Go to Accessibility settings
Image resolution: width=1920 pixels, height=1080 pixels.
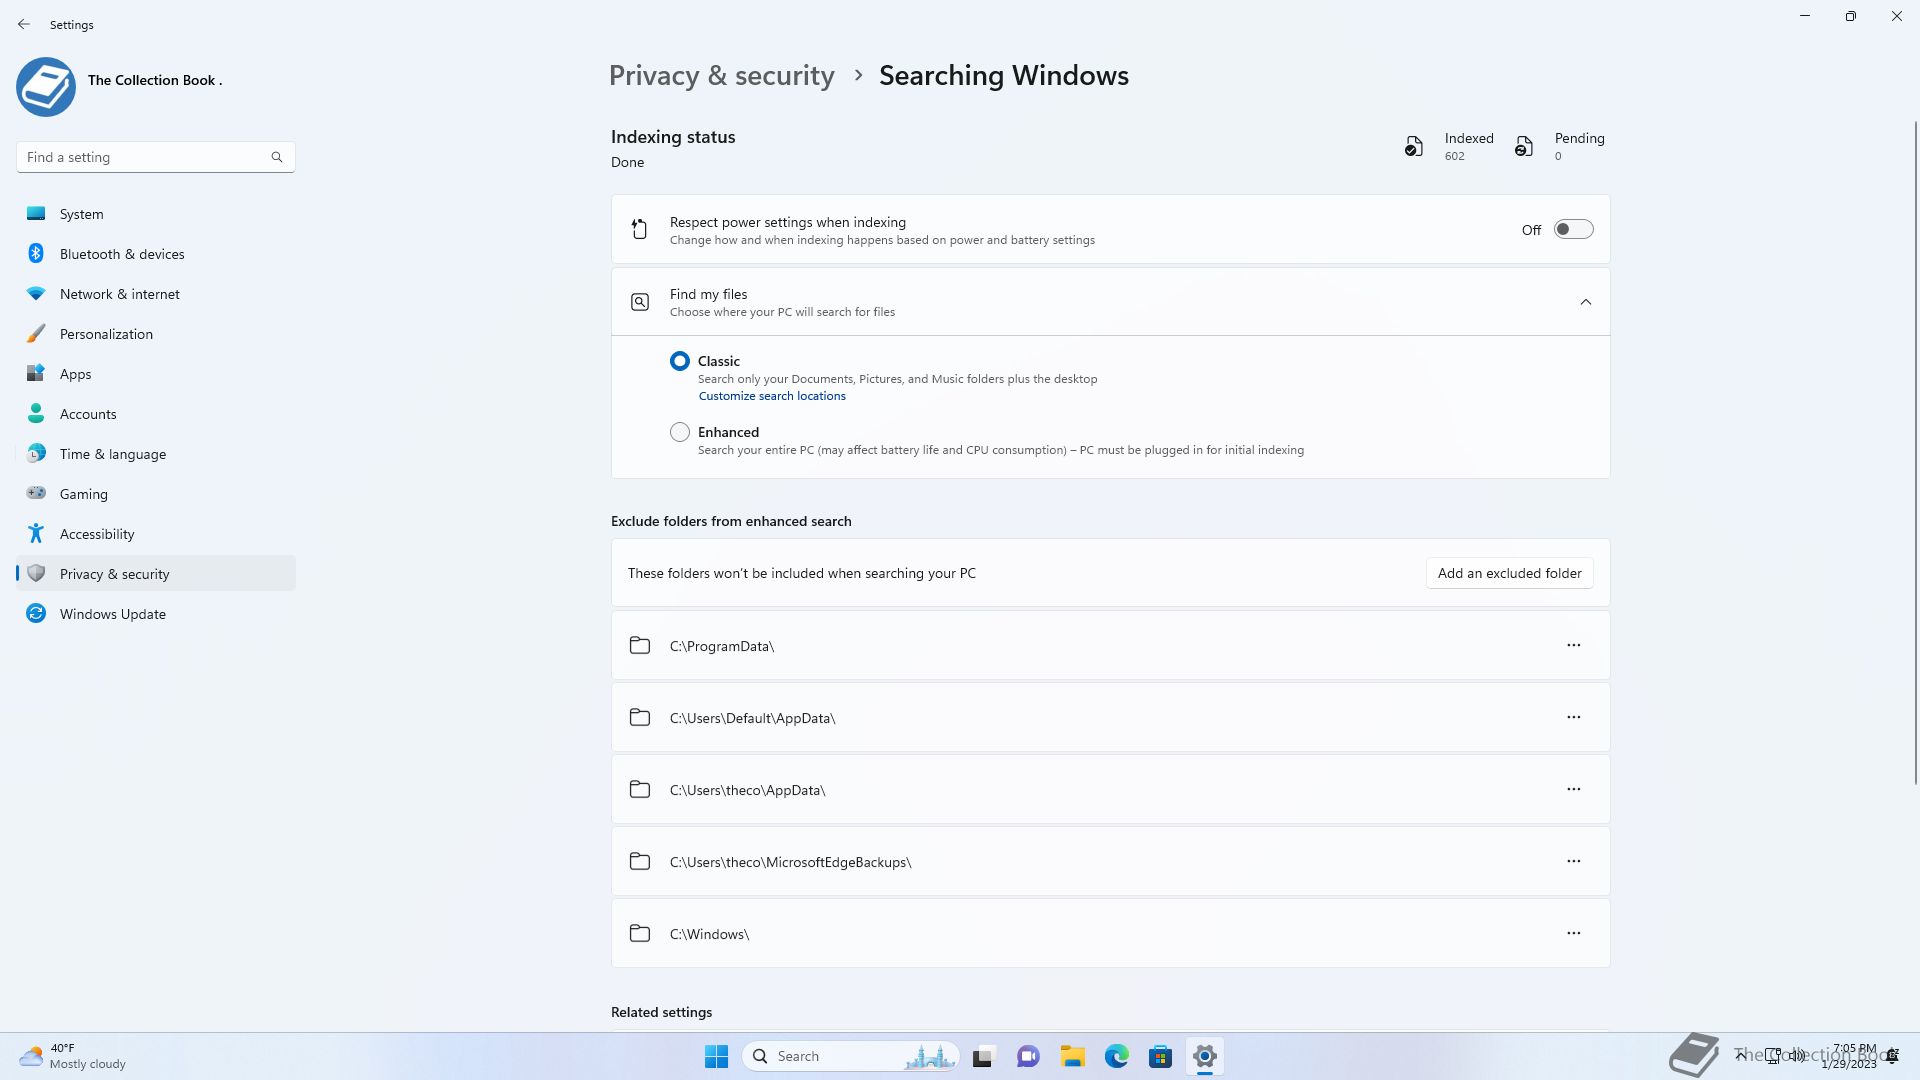156,534
